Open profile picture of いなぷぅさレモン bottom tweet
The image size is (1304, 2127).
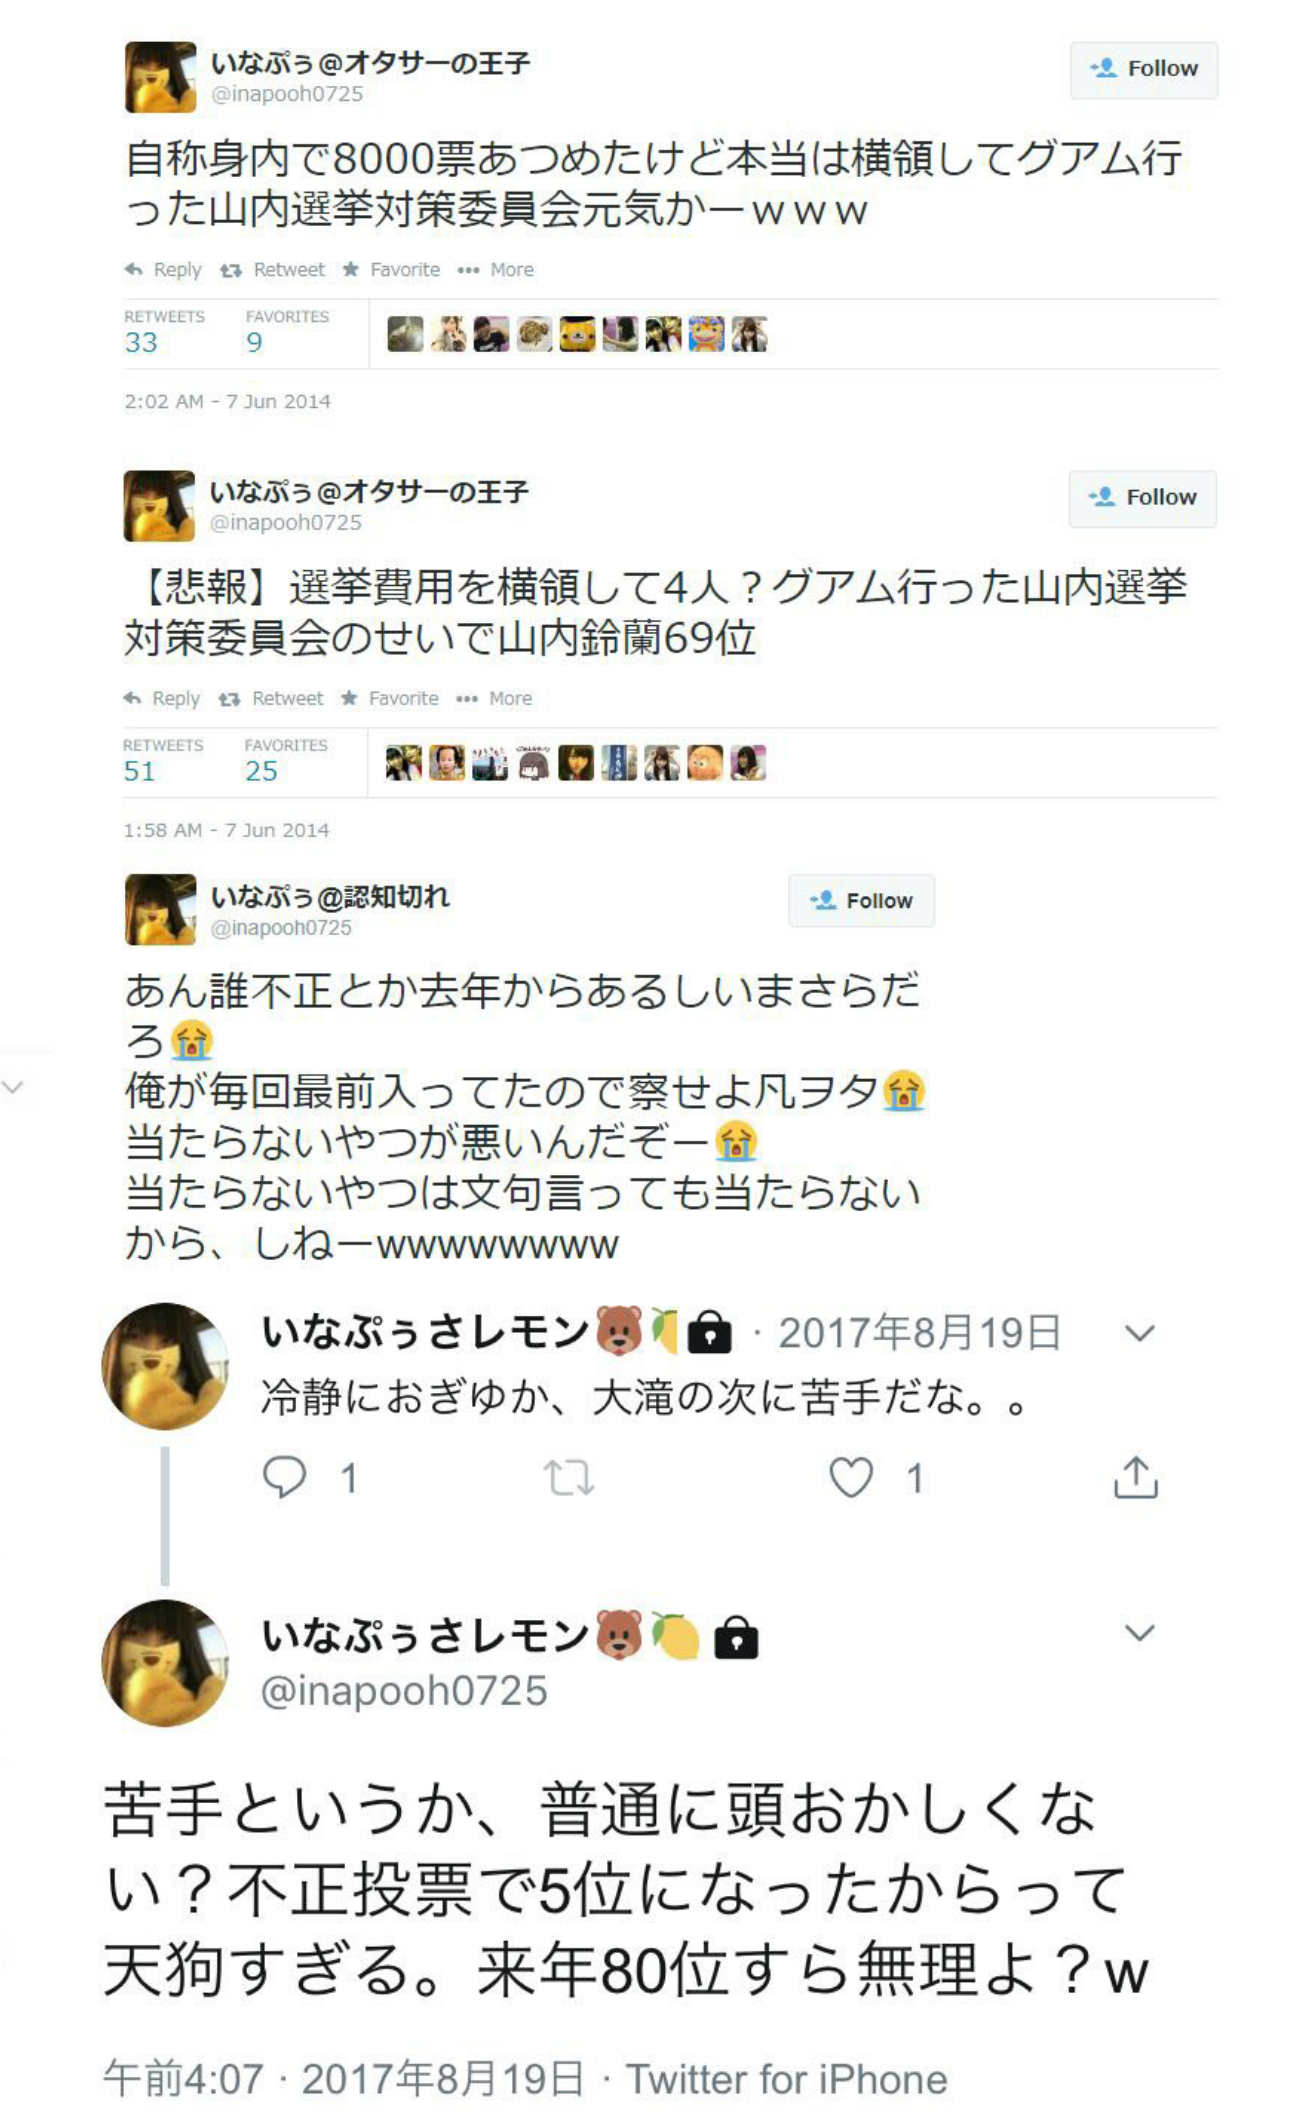tap(165, 1664)
